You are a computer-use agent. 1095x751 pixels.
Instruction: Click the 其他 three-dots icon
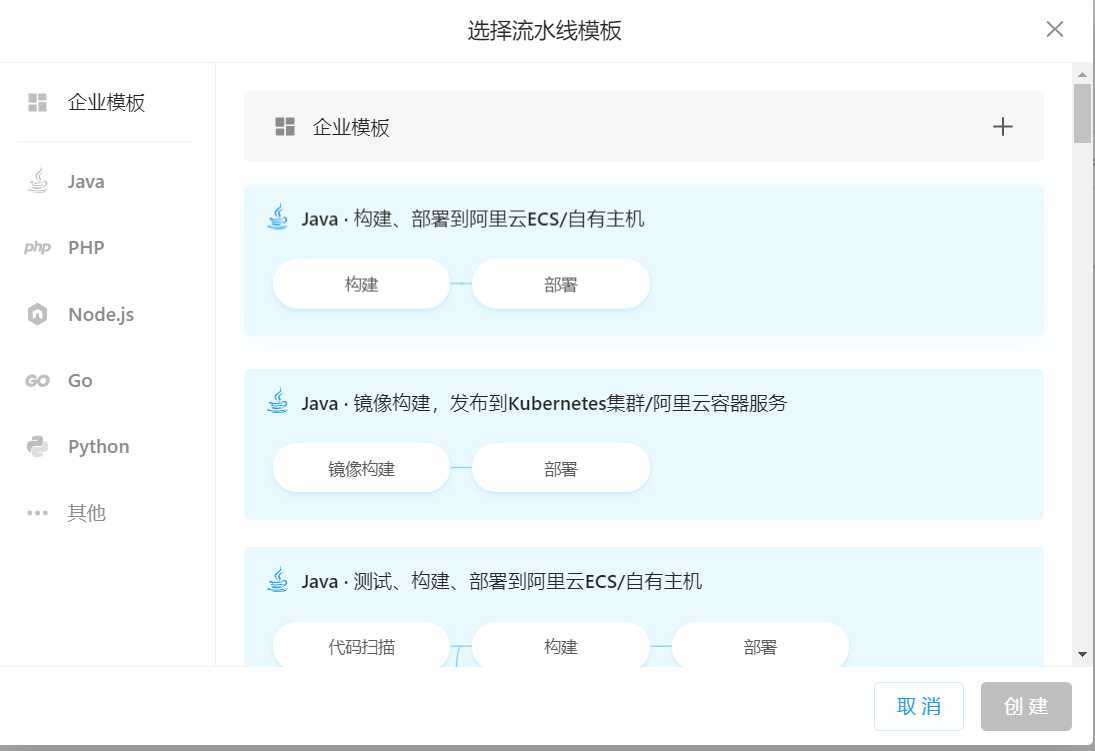(x=37, y=513)
